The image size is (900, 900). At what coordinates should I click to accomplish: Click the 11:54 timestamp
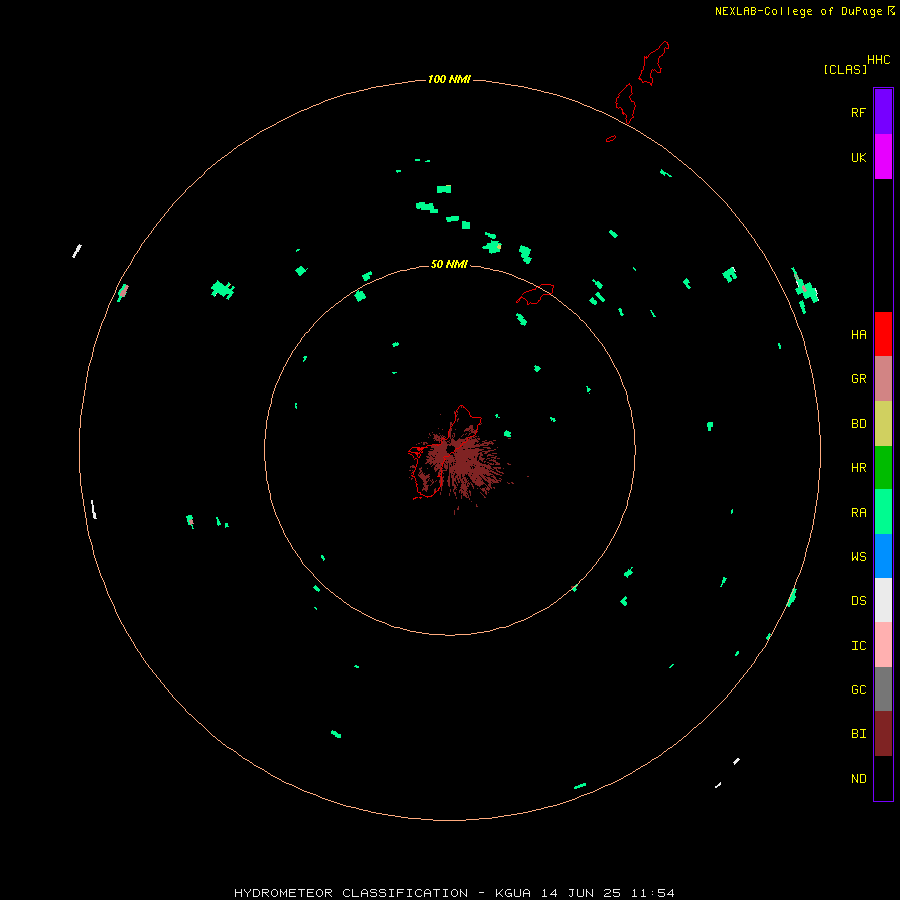pos(653,893)
